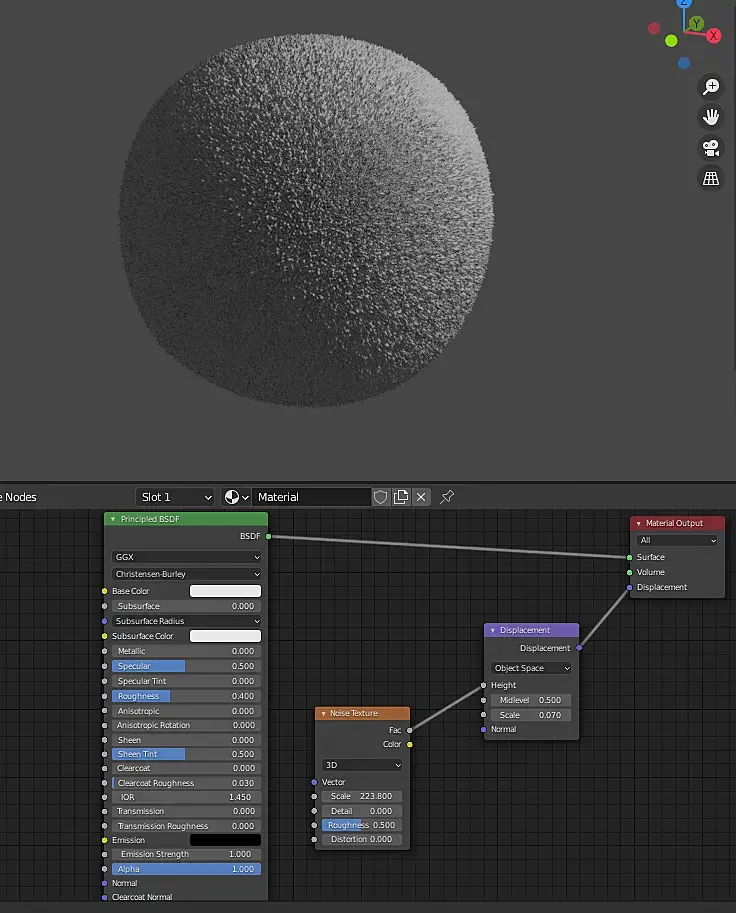Click the Anisotropic value field
This screenshot has height=913, width=736.
click(186, 711)
